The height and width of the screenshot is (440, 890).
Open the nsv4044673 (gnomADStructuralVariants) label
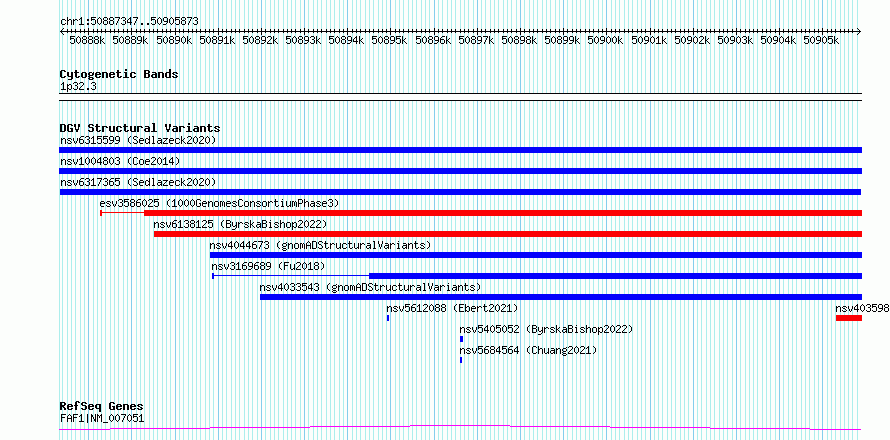point(320,245)
